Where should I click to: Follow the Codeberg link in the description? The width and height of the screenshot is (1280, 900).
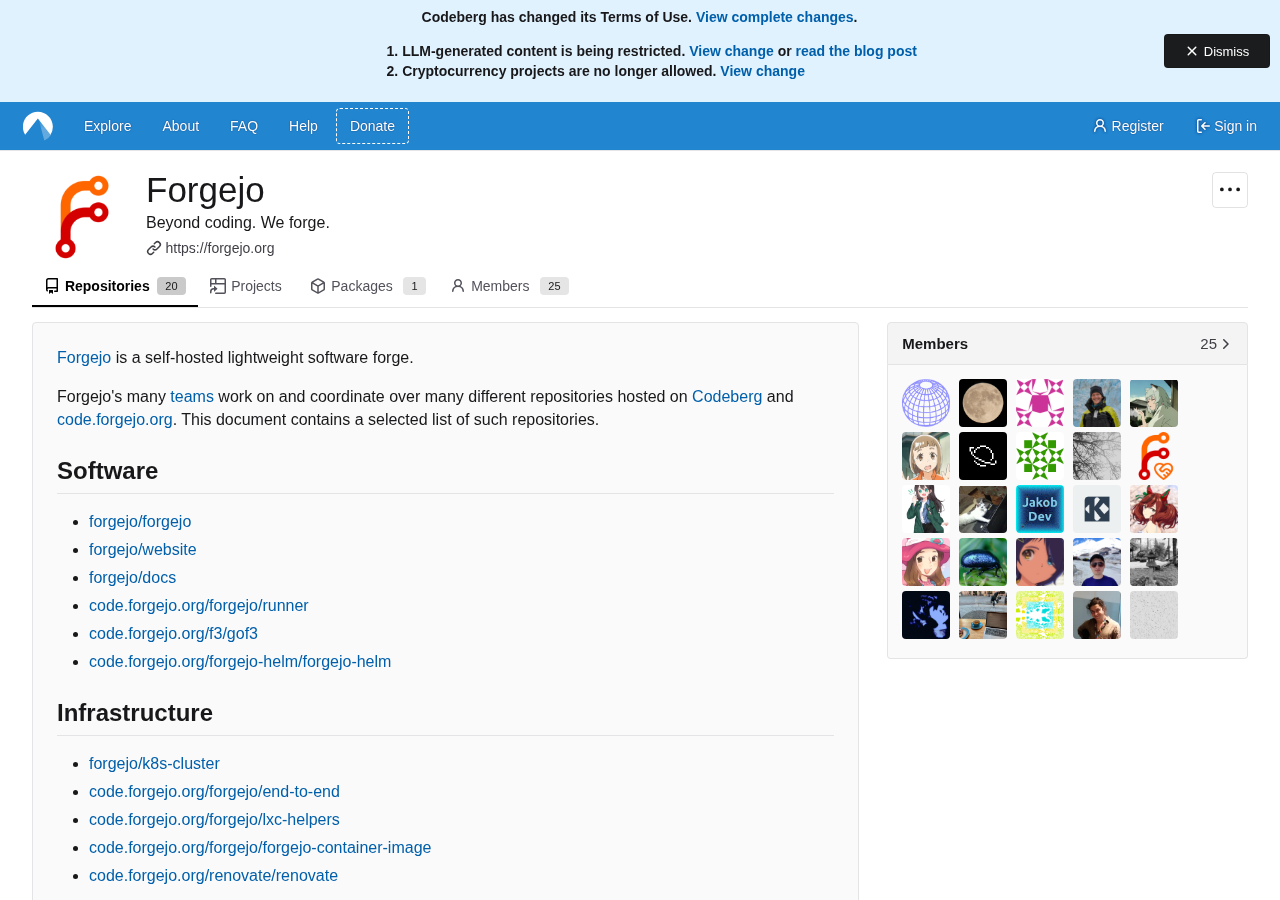727,396
